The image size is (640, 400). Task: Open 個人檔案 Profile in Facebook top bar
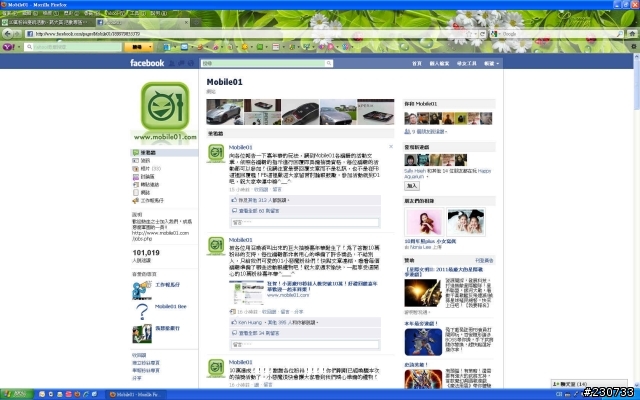(439, 63)
